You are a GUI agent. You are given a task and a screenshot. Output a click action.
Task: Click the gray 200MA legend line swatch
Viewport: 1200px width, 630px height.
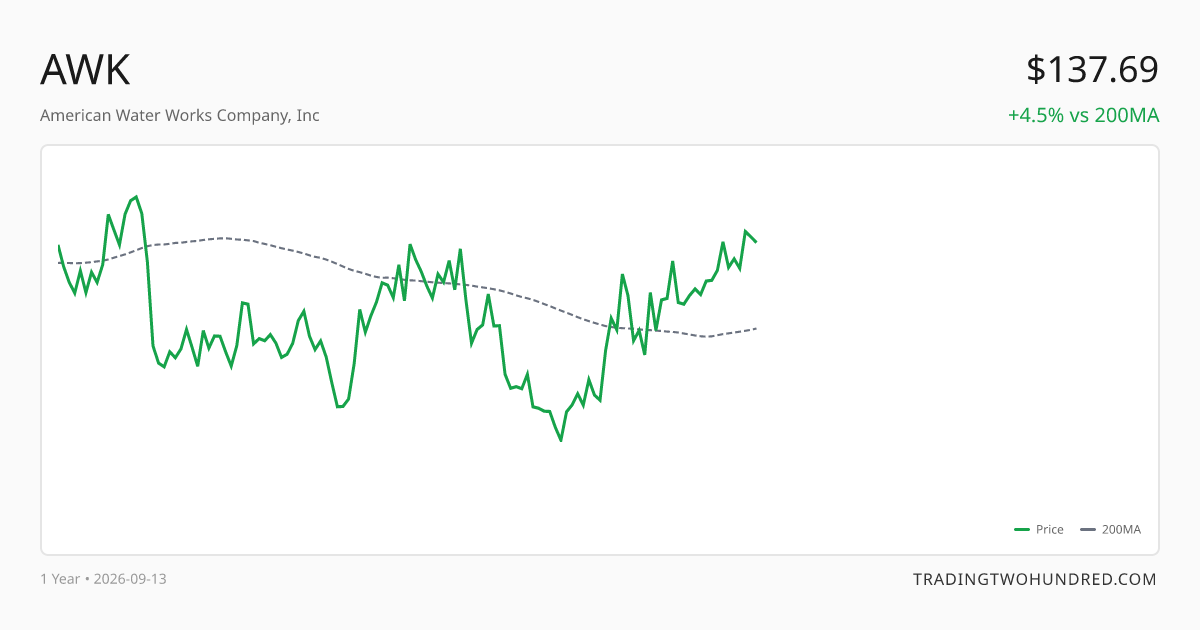coord(1089,530)
